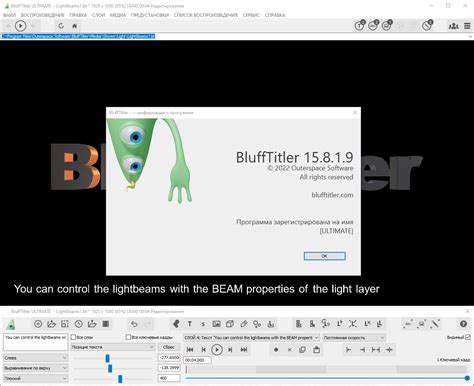Open the ПРАВКА menu
474x386 pixels.
[78, 15]
